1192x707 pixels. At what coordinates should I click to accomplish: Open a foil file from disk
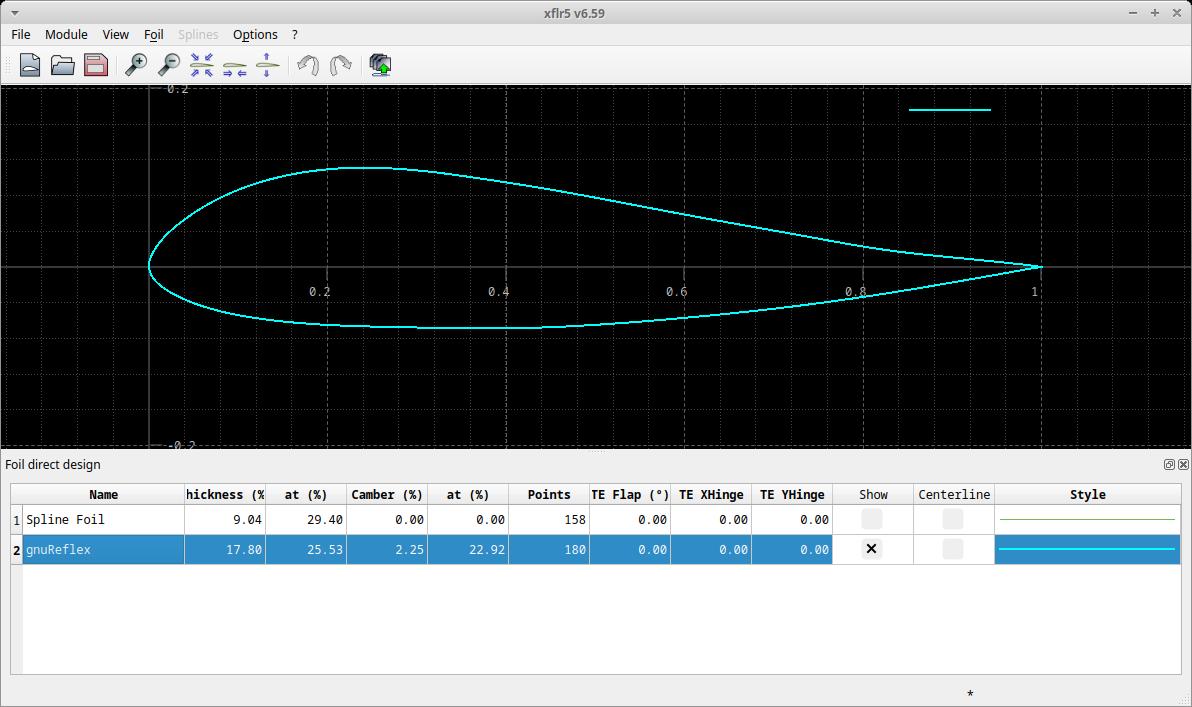pyautogui.click(x=62, y=64)
